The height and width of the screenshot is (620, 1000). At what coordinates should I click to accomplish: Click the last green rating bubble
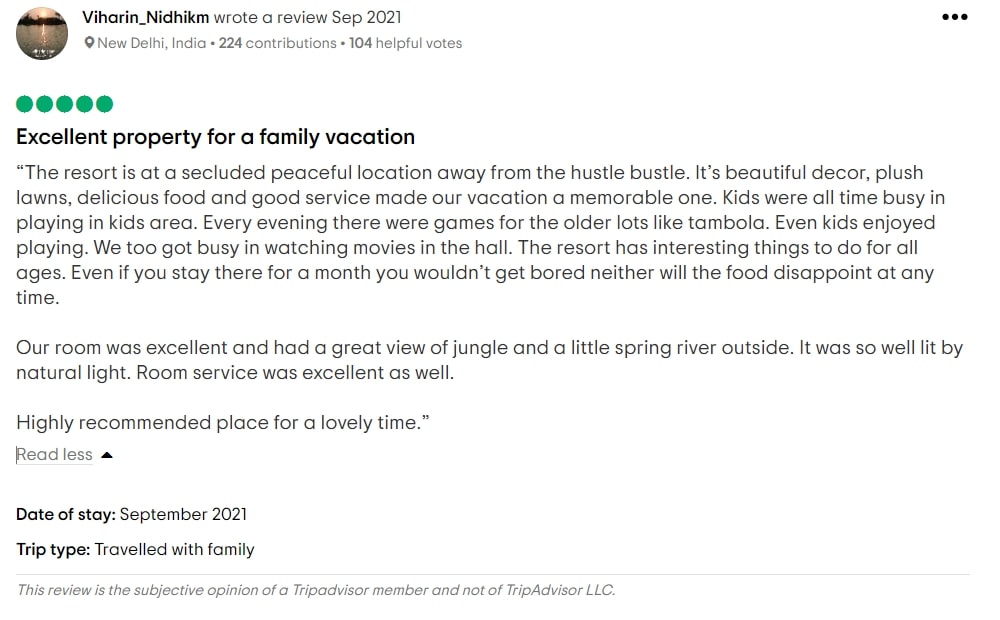pos(105,103)
